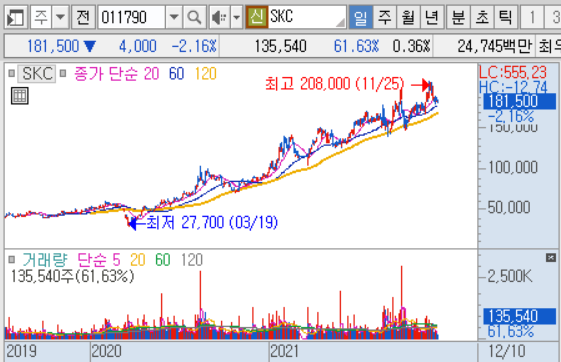Toggle the square checkbox left of the SKC legend
The height and width of the screenshot is (362, 561).
(11, 74)
